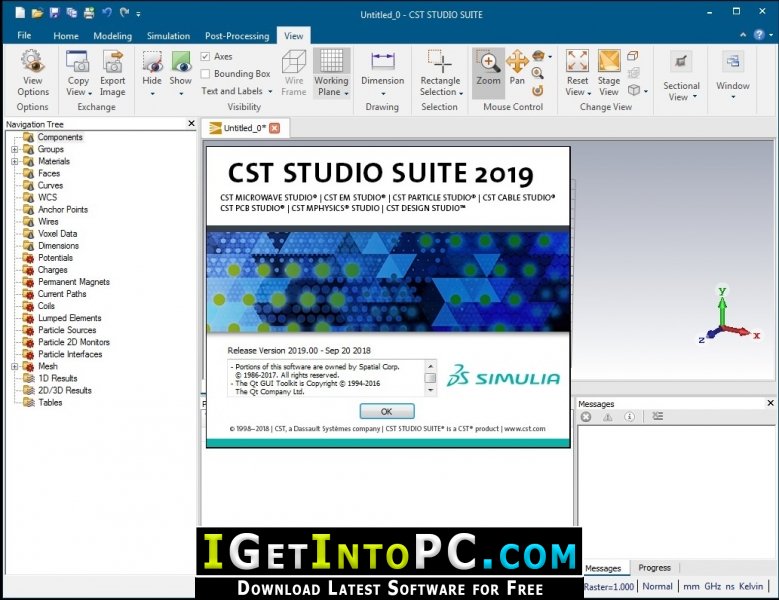Collapse the ribbon with the caret

(x=743, y=35)
